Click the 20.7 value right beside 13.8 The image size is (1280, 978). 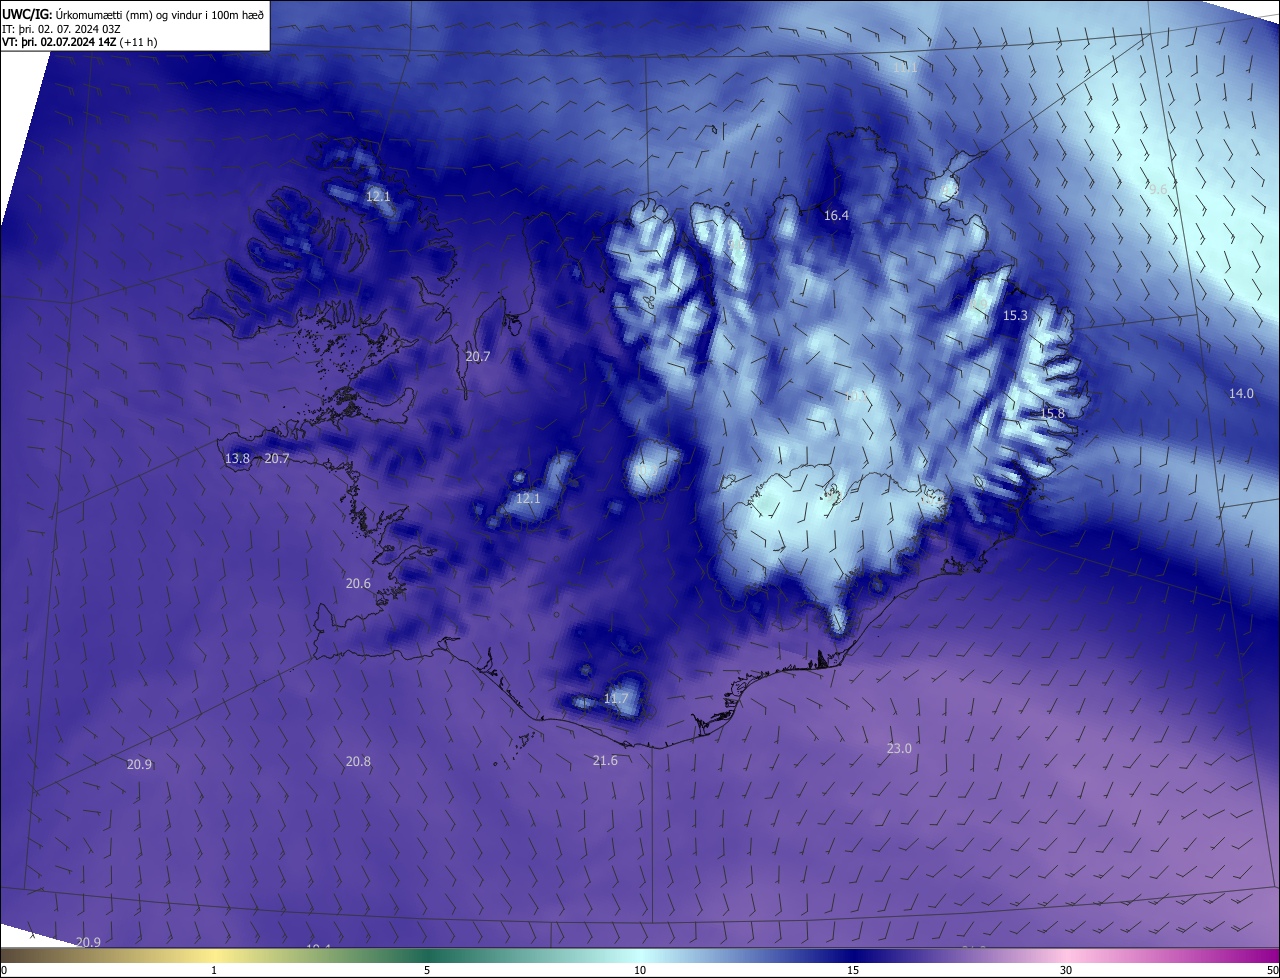coord(276,459)
